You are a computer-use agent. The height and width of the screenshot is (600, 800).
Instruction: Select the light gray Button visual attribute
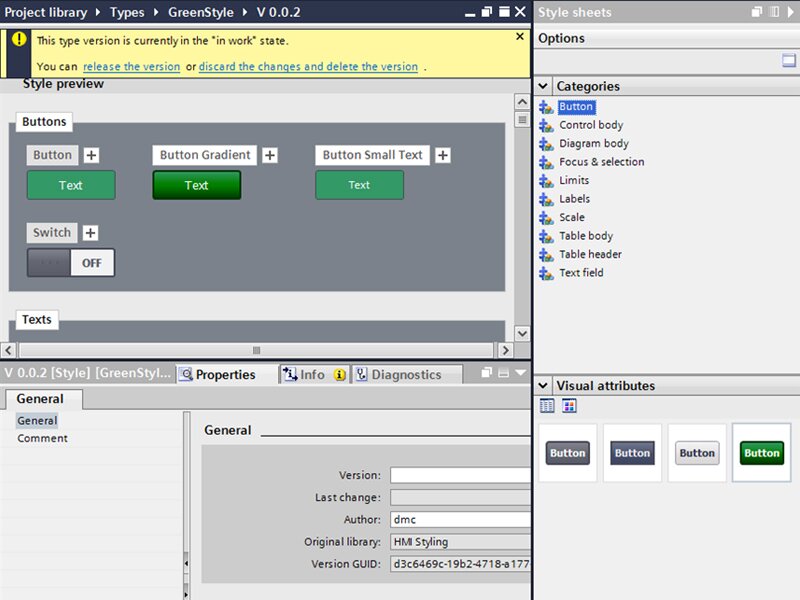[697, 453]
